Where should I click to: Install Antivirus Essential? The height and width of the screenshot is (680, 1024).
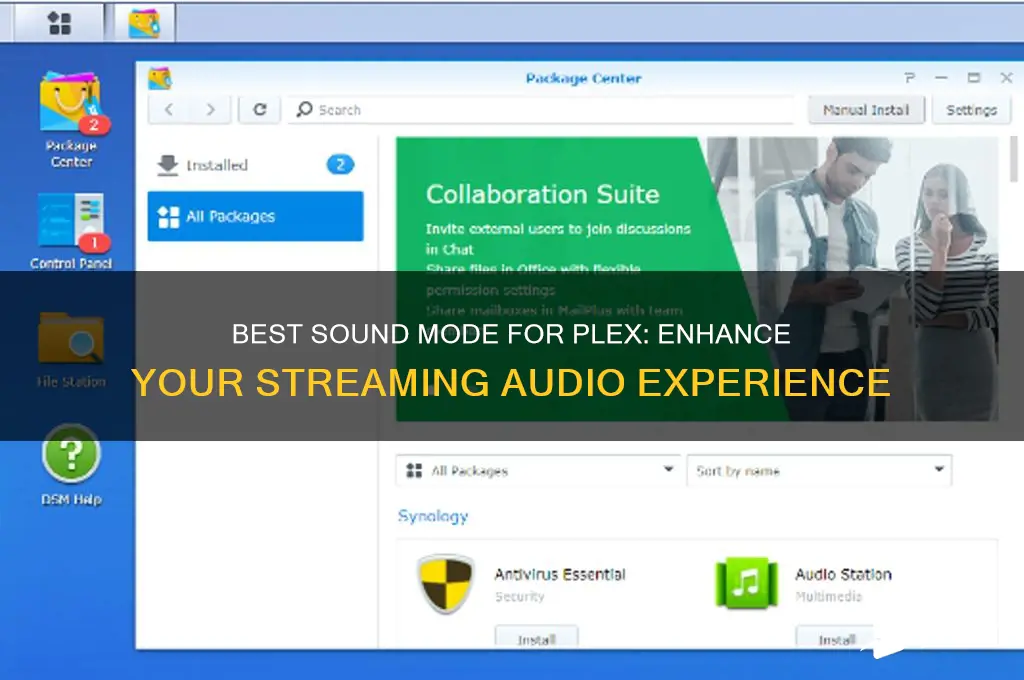tap(536, 638)
